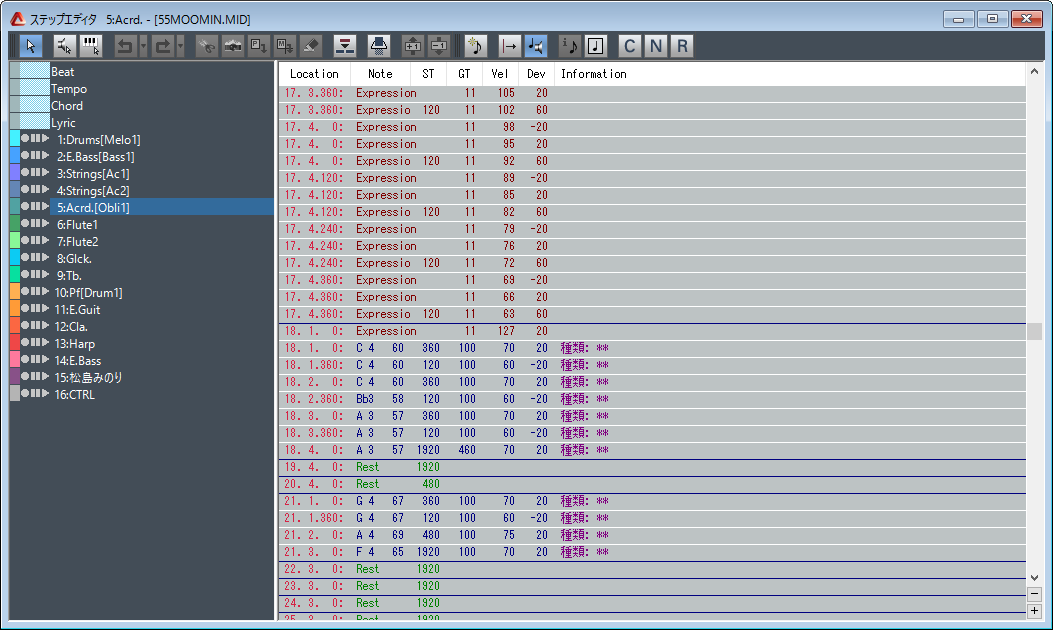Toggle the red arrow insert-position icon
Viewport: 1053px width, 630px height.
click(510, 46)
